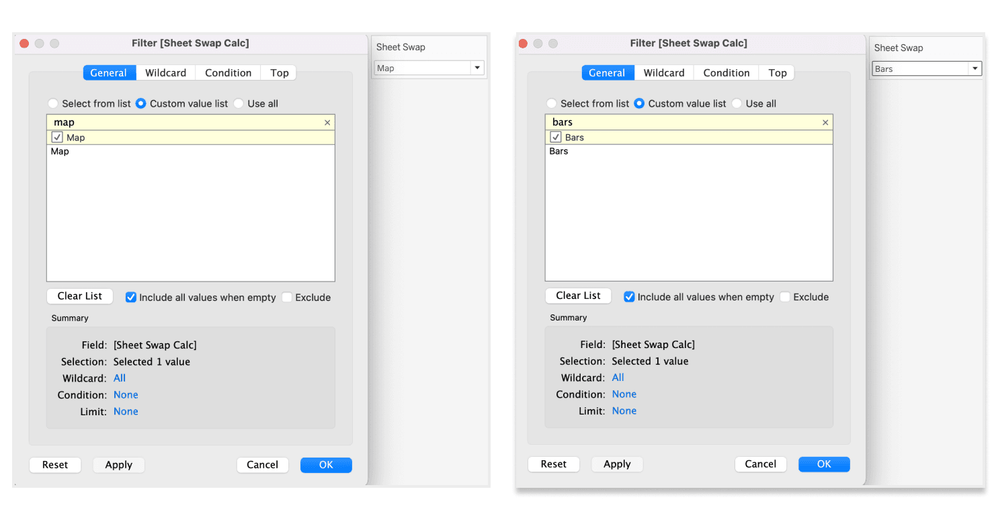This screenshot has height=520, width=1000.
Task: Switch to General tab in right dialog
Action: tap(607, 73)
